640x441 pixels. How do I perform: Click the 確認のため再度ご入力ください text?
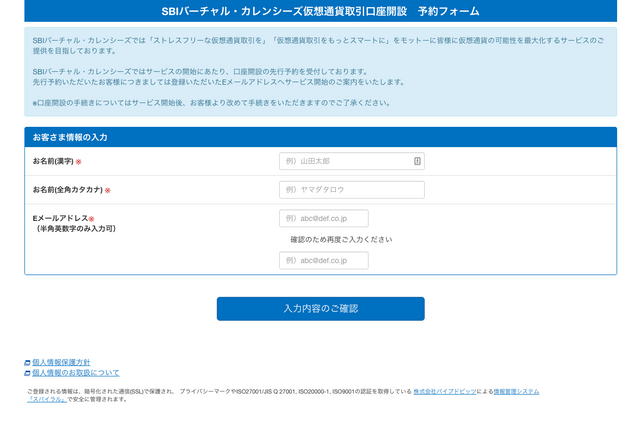[x=341, y=240]
